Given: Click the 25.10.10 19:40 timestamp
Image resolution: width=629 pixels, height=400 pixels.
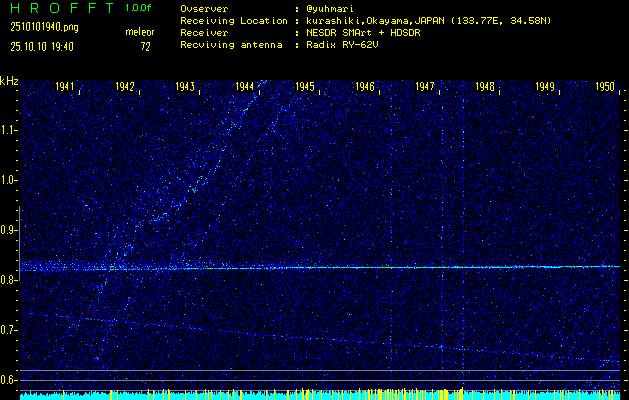Looking at the screenshot, I should 45,46.
